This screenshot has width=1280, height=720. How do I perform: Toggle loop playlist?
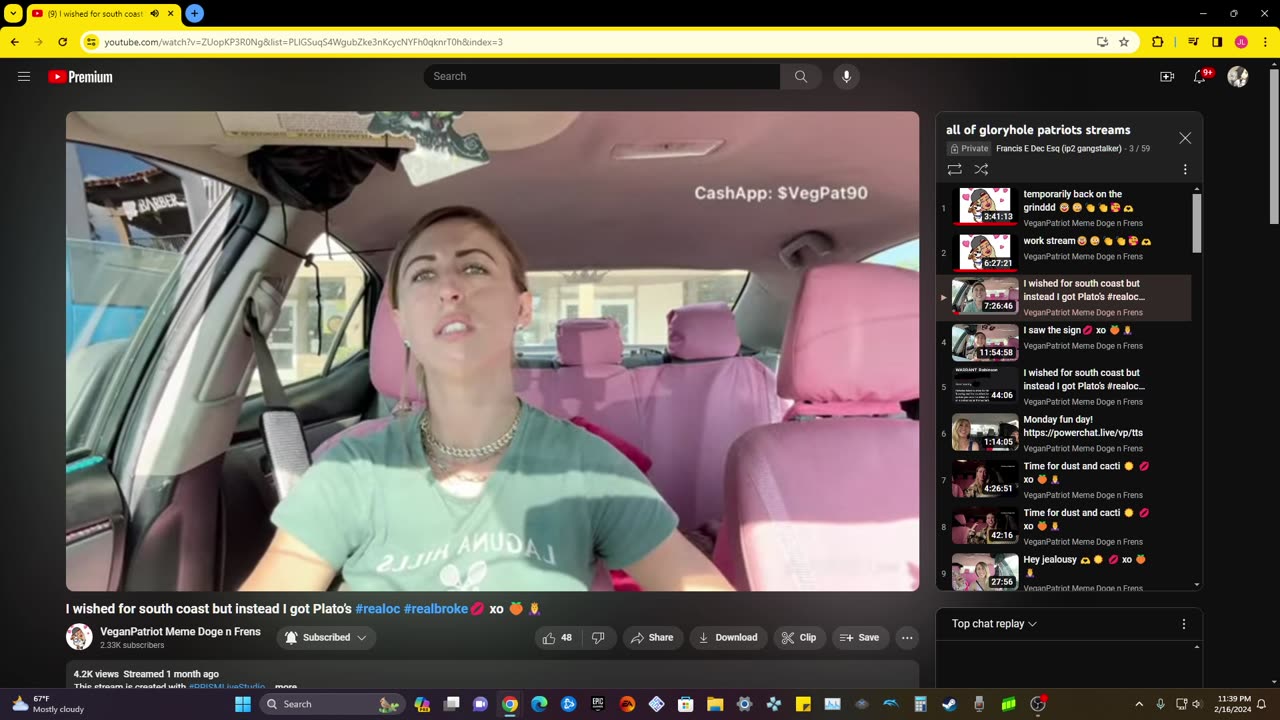pyautogui.click(x=955, y=170)
